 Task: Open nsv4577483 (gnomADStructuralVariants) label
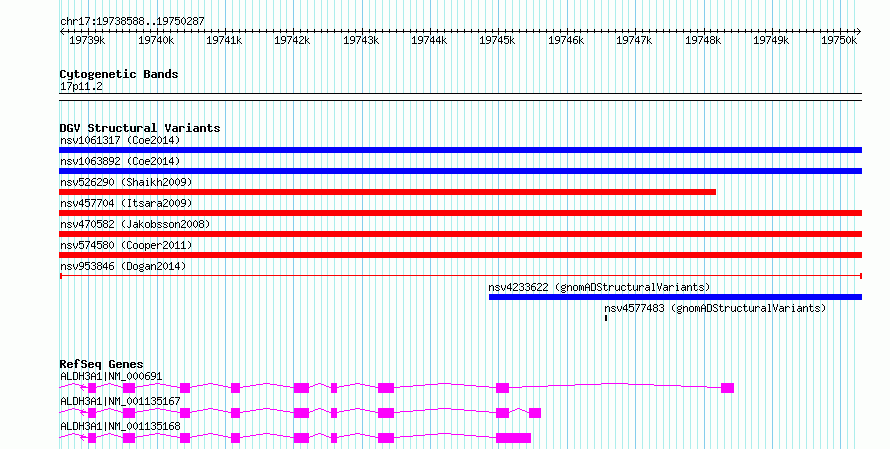point(715,308)
